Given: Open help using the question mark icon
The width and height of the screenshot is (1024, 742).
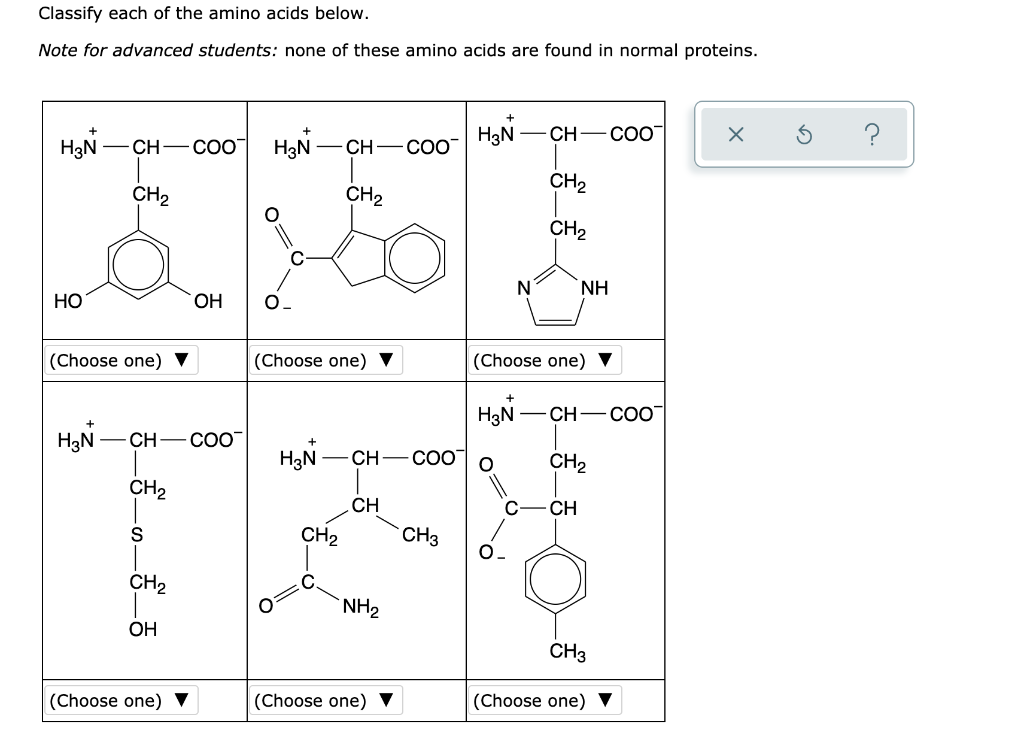Looking at the screenshot, I should pyautogui.click(x=874, y=134).
